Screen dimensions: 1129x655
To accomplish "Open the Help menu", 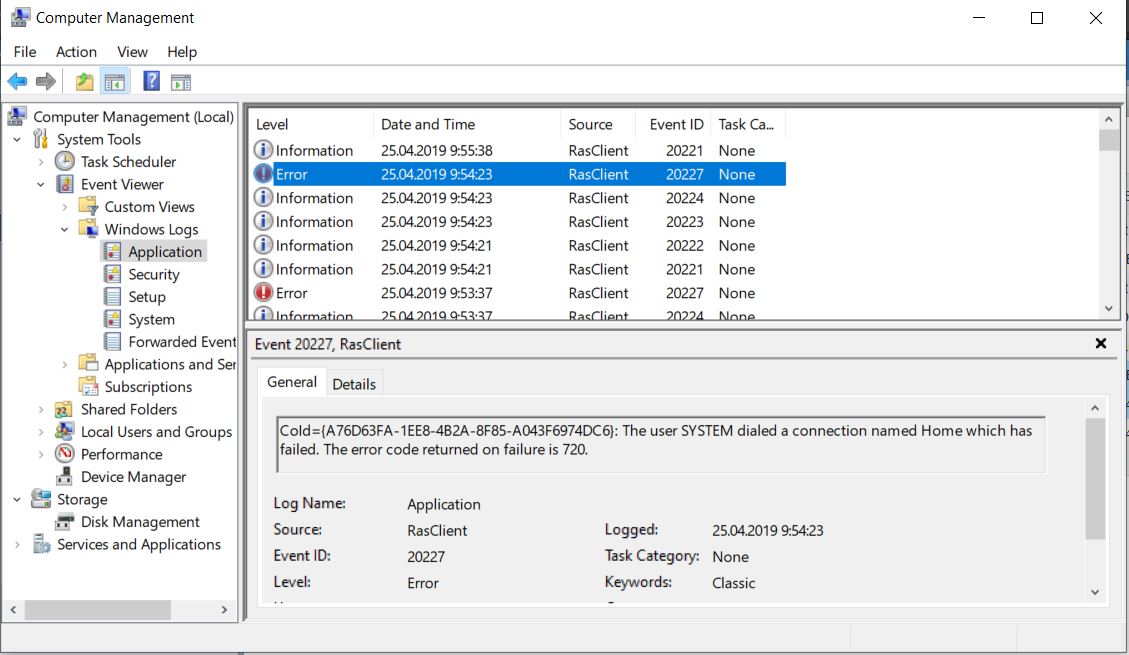I will (182, 52).
